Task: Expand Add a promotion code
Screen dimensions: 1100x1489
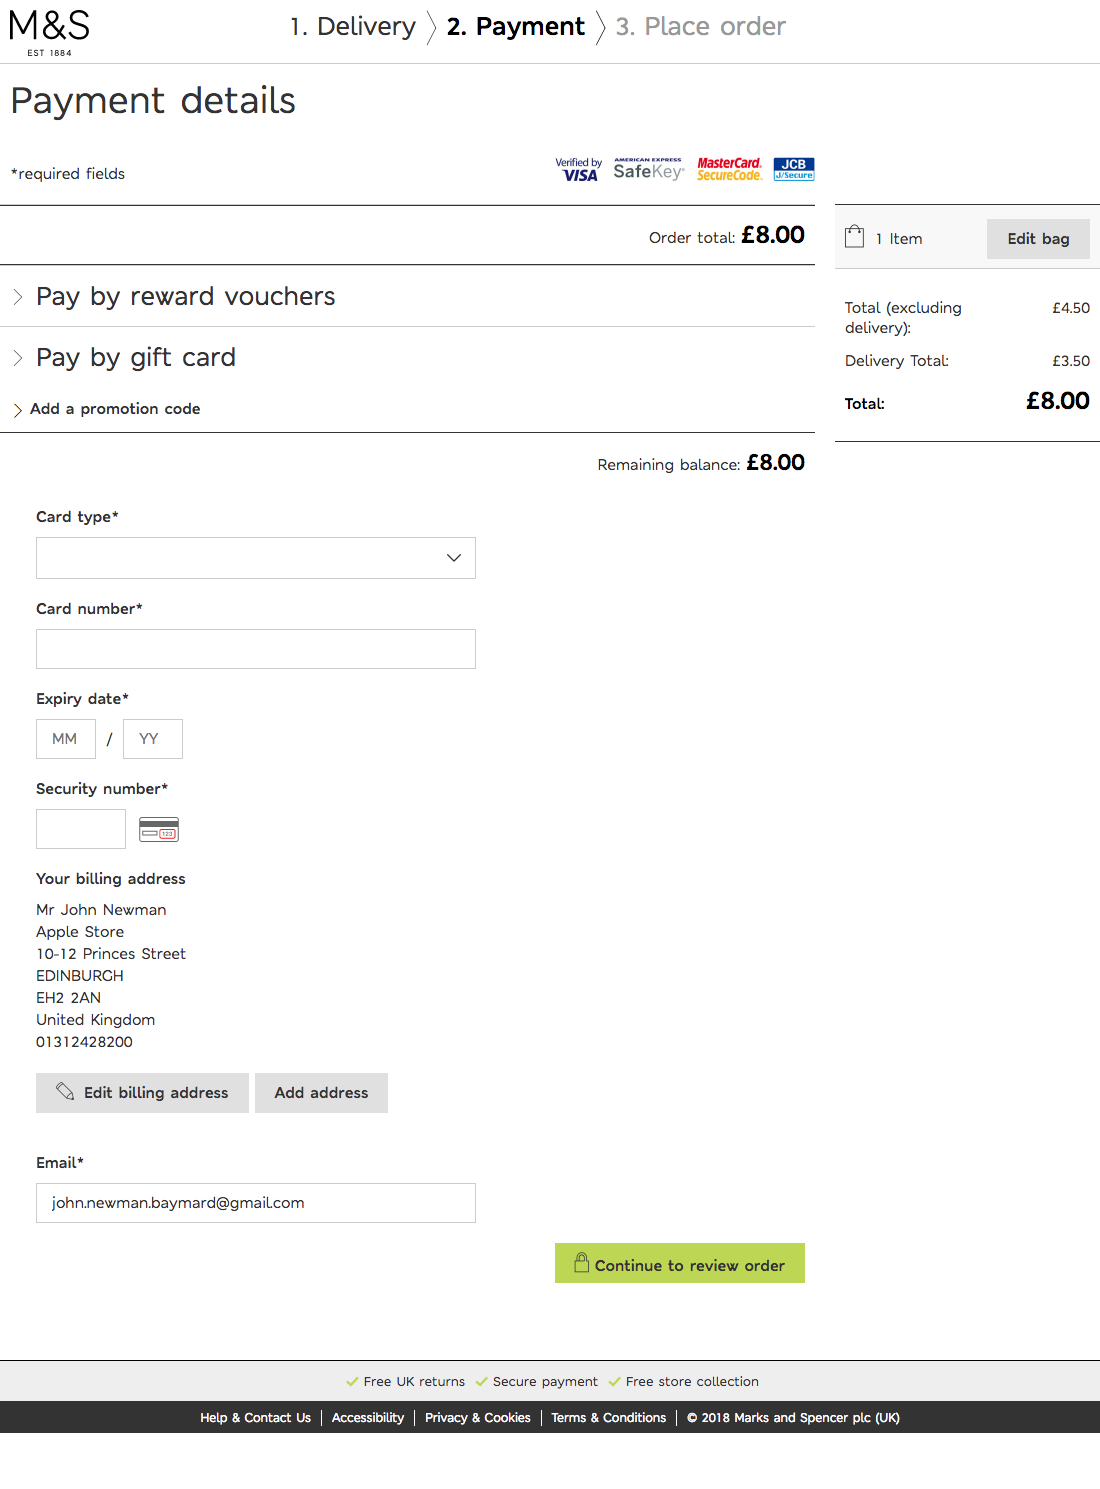Action: click(x=114, y=409)
